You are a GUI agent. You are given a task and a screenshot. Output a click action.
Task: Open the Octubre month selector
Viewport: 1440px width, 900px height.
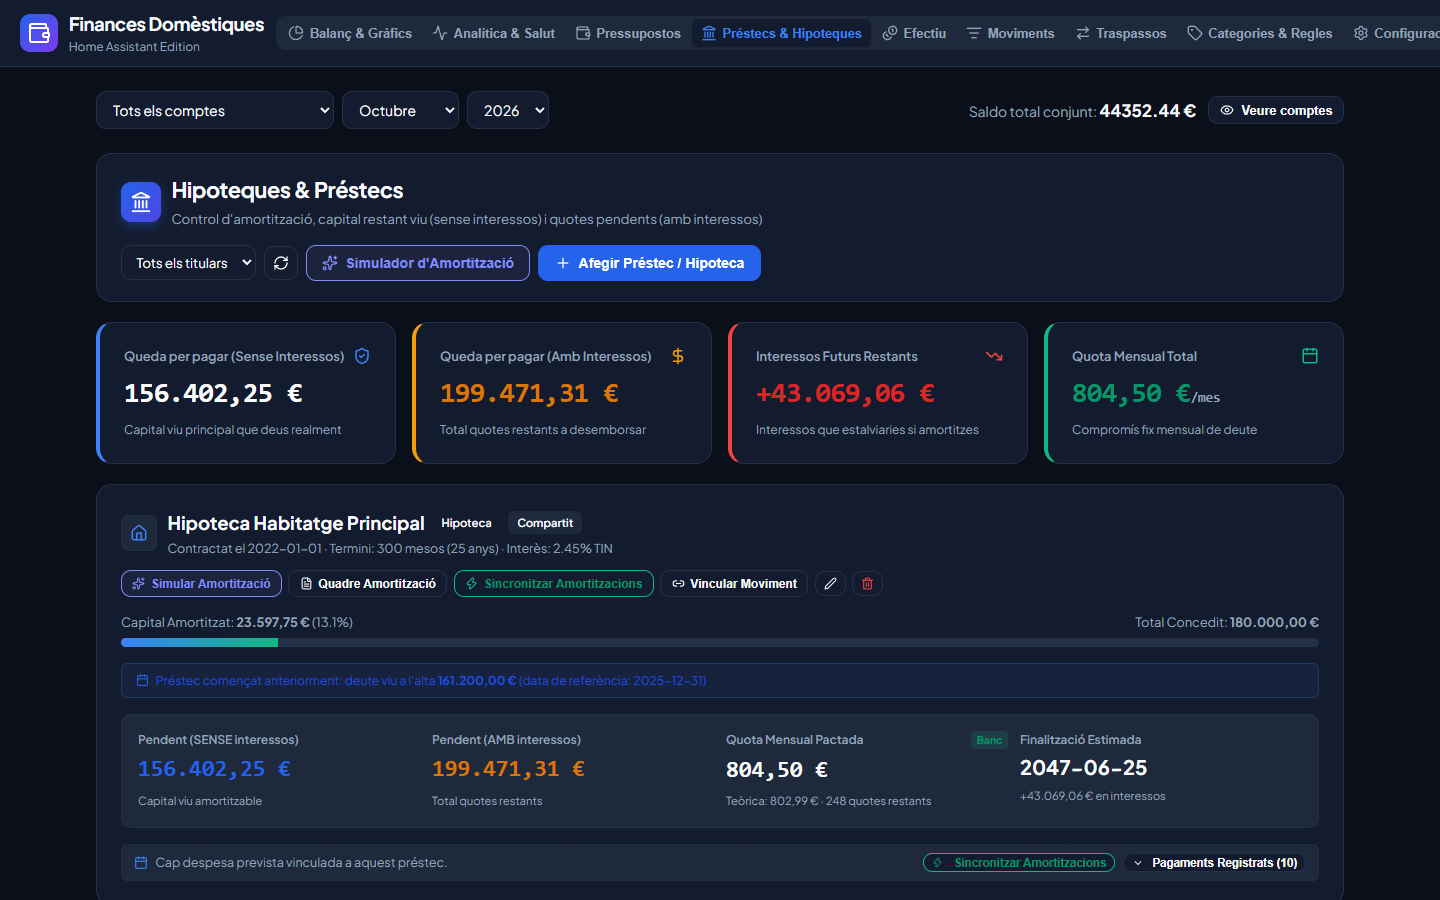[x=400, y=110]
